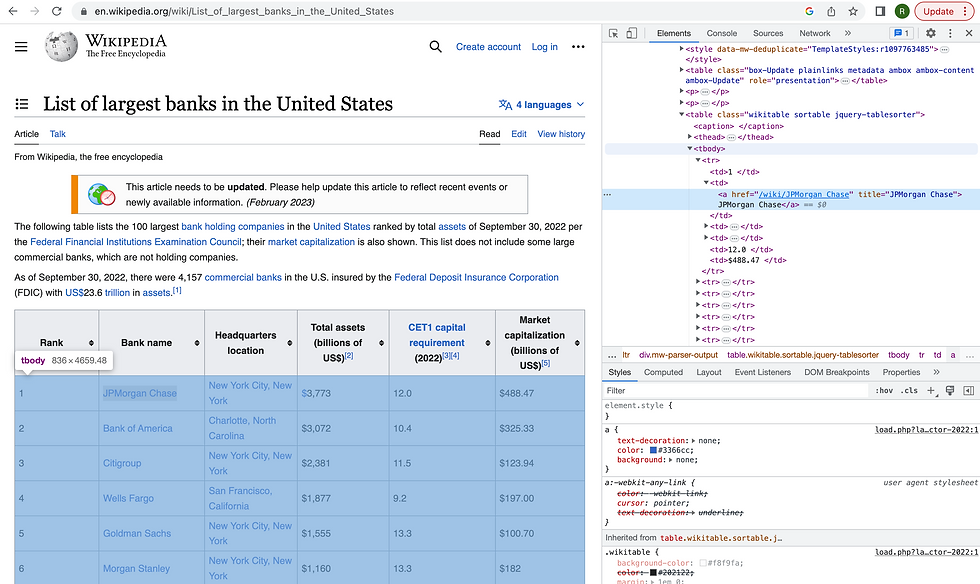Sort by Bank name column arrows

[x=197, y=343]
